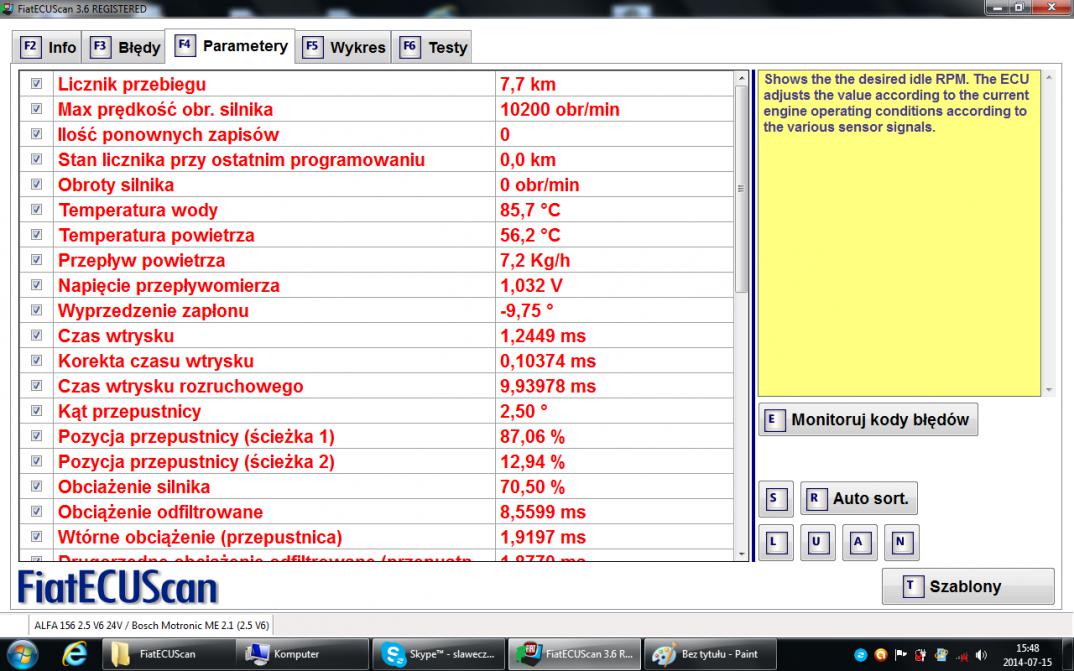Click the Monitoruj kody błędów button
This screenshot has width=1074, height=671.
coord(868,420)
